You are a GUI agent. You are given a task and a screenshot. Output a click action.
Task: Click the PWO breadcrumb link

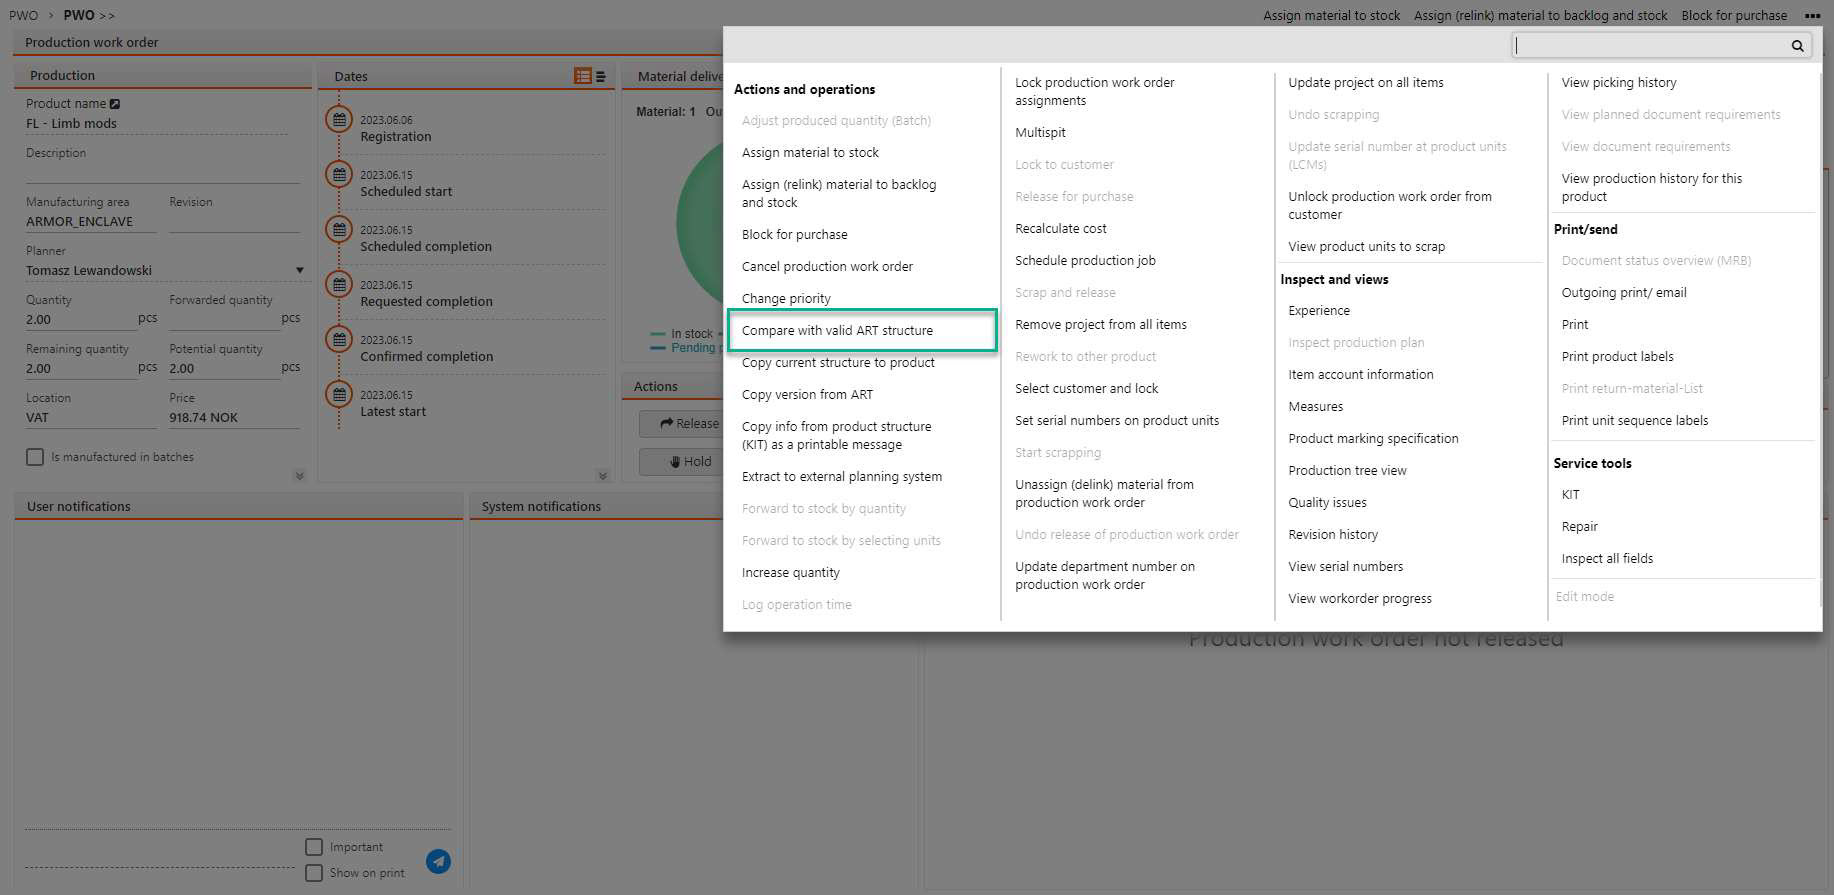23,16
